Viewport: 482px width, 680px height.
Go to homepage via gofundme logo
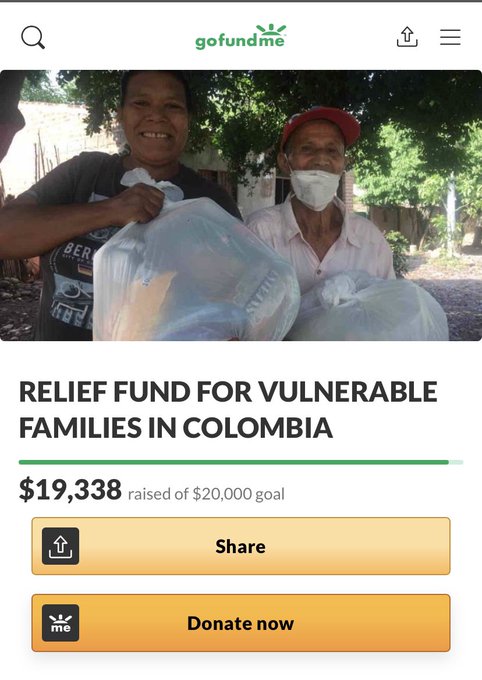tap(241, 37)
